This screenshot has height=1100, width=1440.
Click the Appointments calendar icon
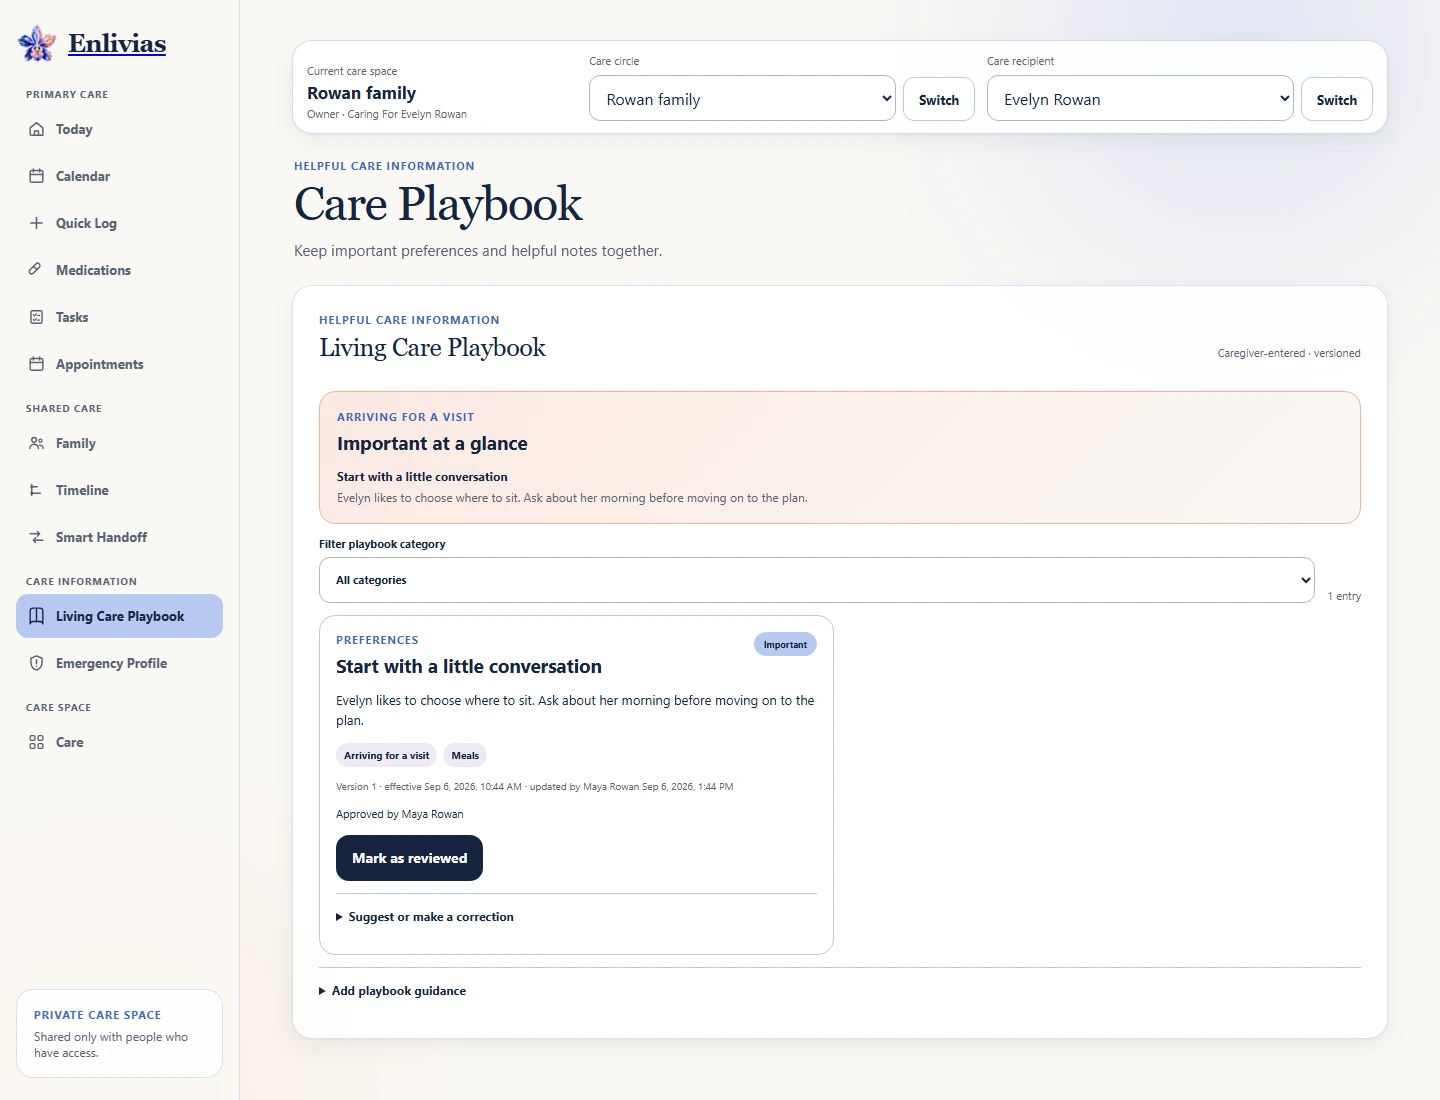pos(36,364)
